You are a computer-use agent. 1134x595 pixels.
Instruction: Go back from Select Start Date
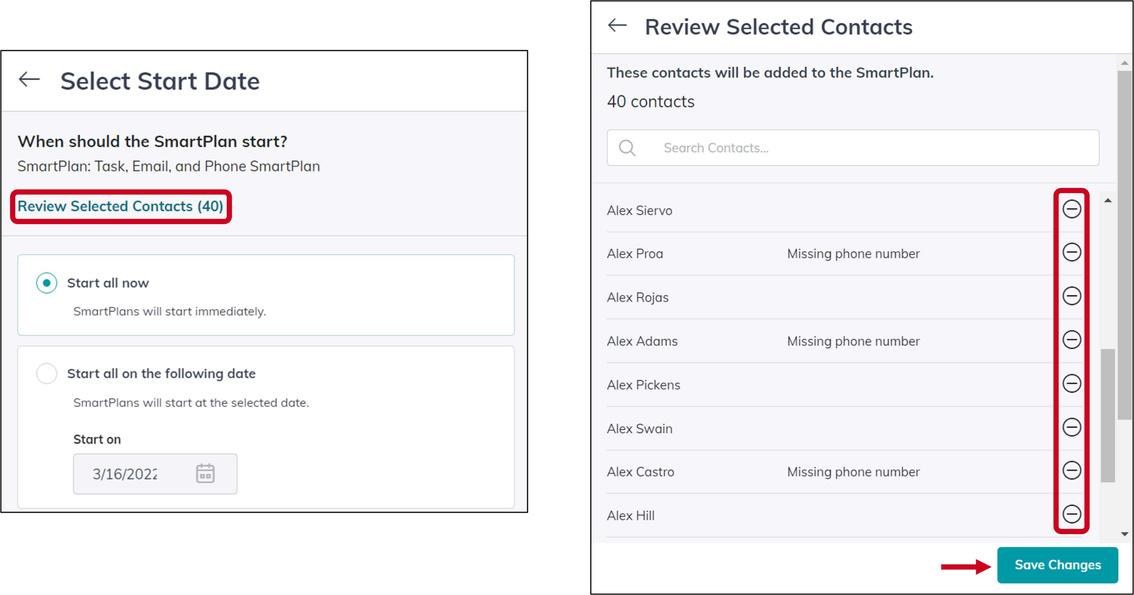(x=30, y=80)
